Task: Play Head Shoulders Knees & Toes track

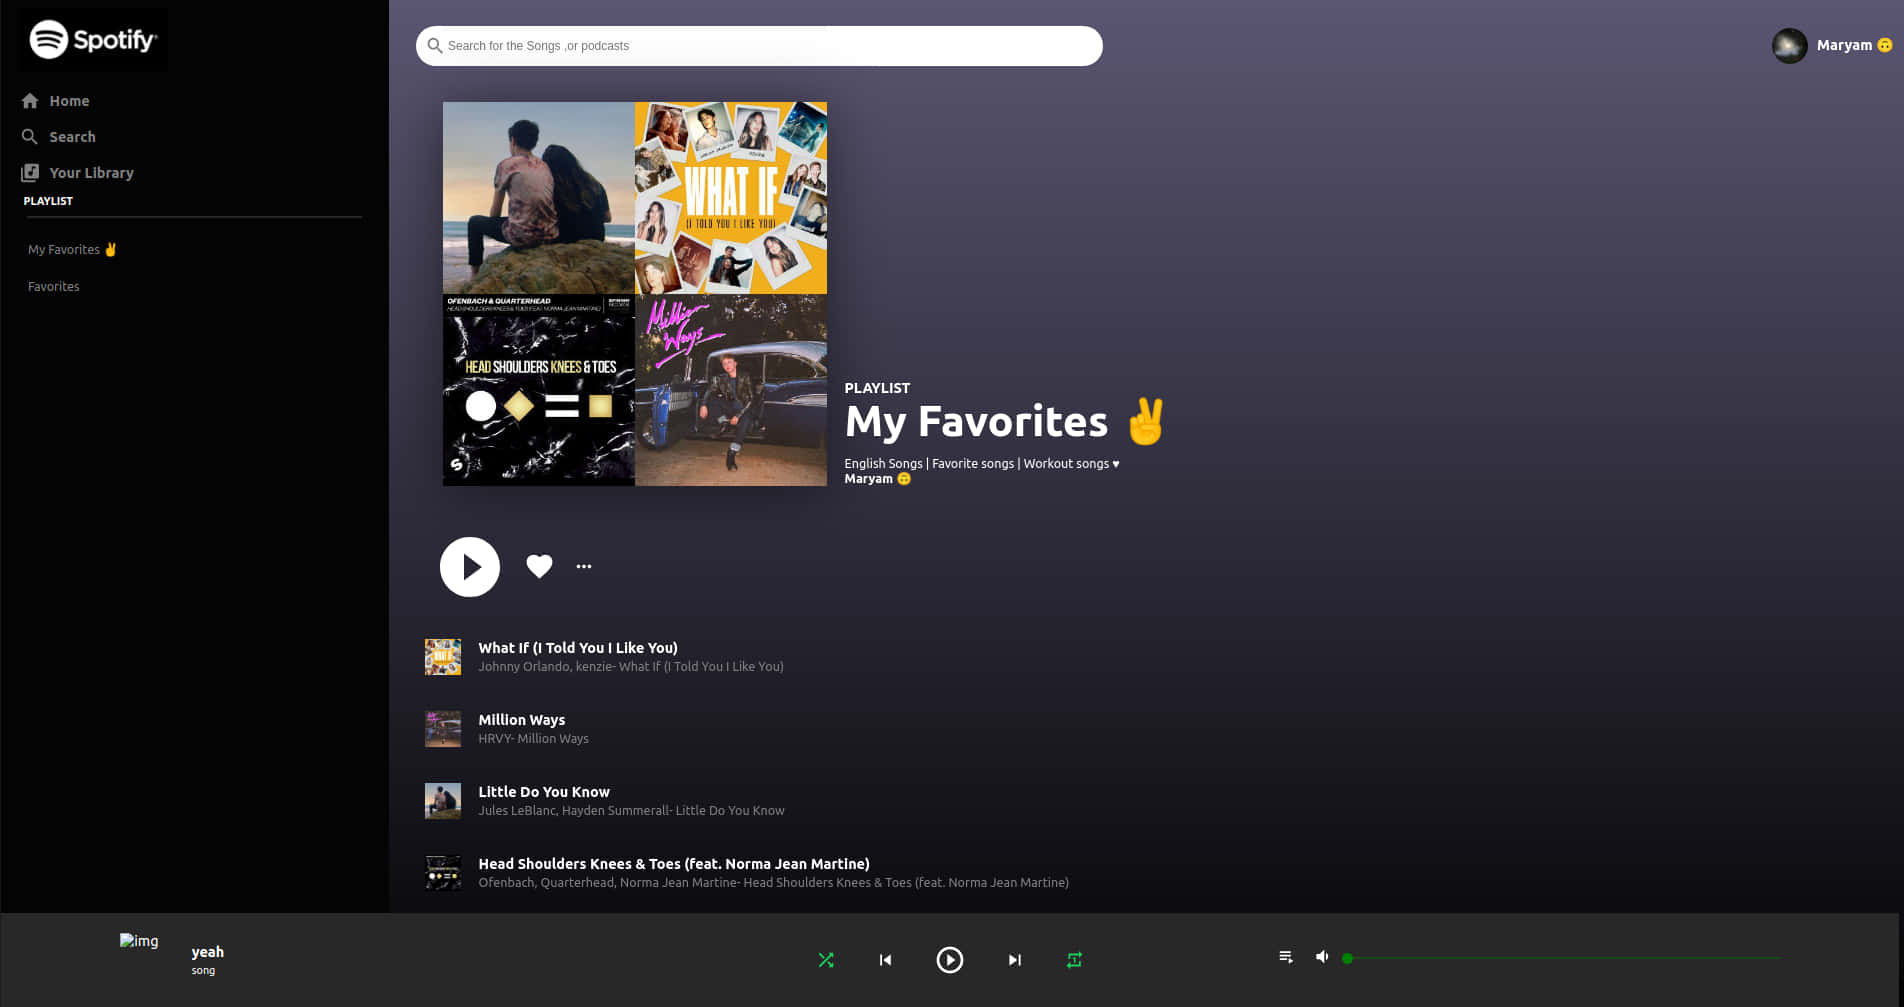Action: click(x=674, y=864)
